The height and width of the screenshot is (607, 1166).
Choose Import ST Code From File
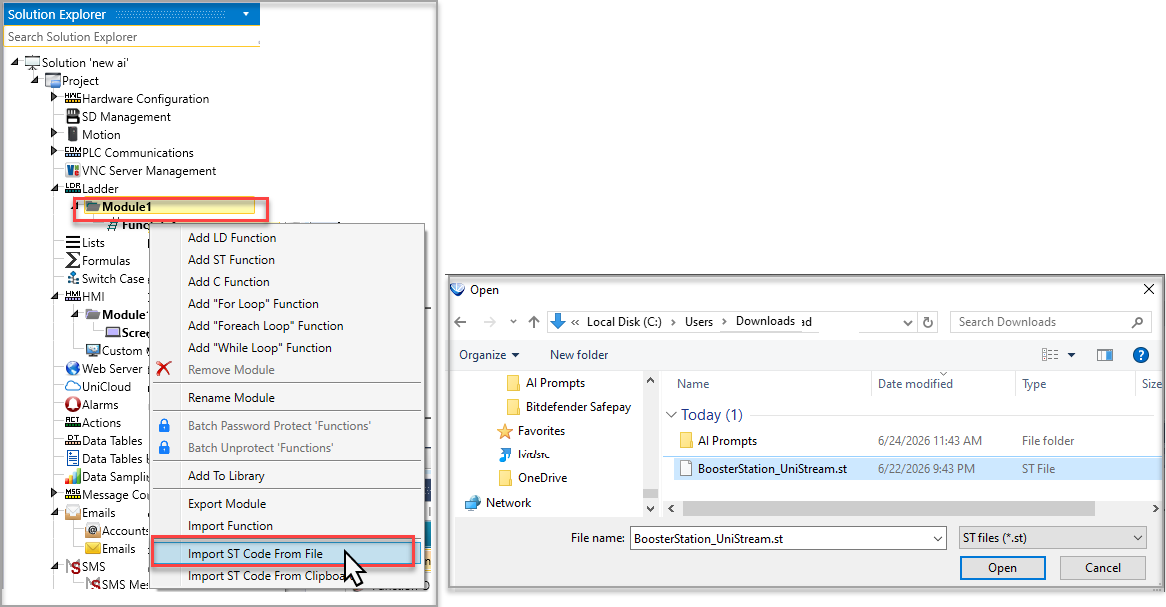[255, 554]
